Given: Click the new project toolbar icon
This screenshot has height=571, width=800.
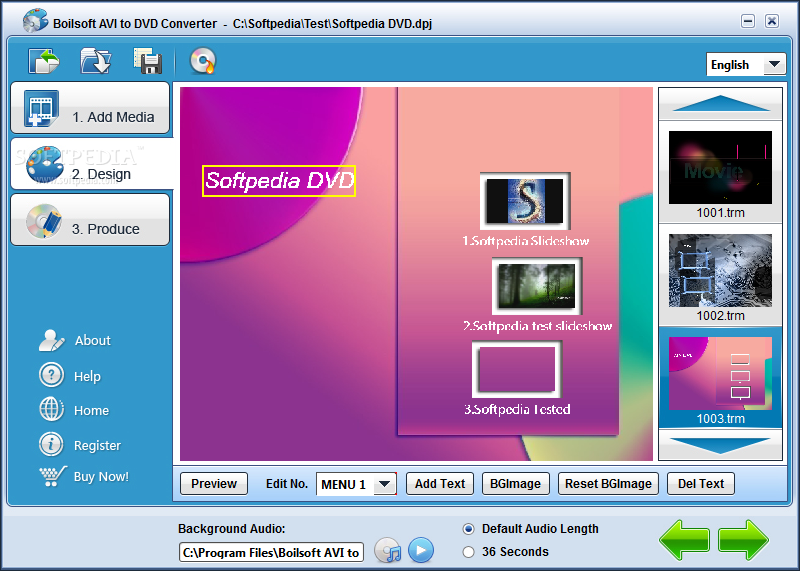Looking at the screenshot, I should pyautogui.click(x=43, y=62).
